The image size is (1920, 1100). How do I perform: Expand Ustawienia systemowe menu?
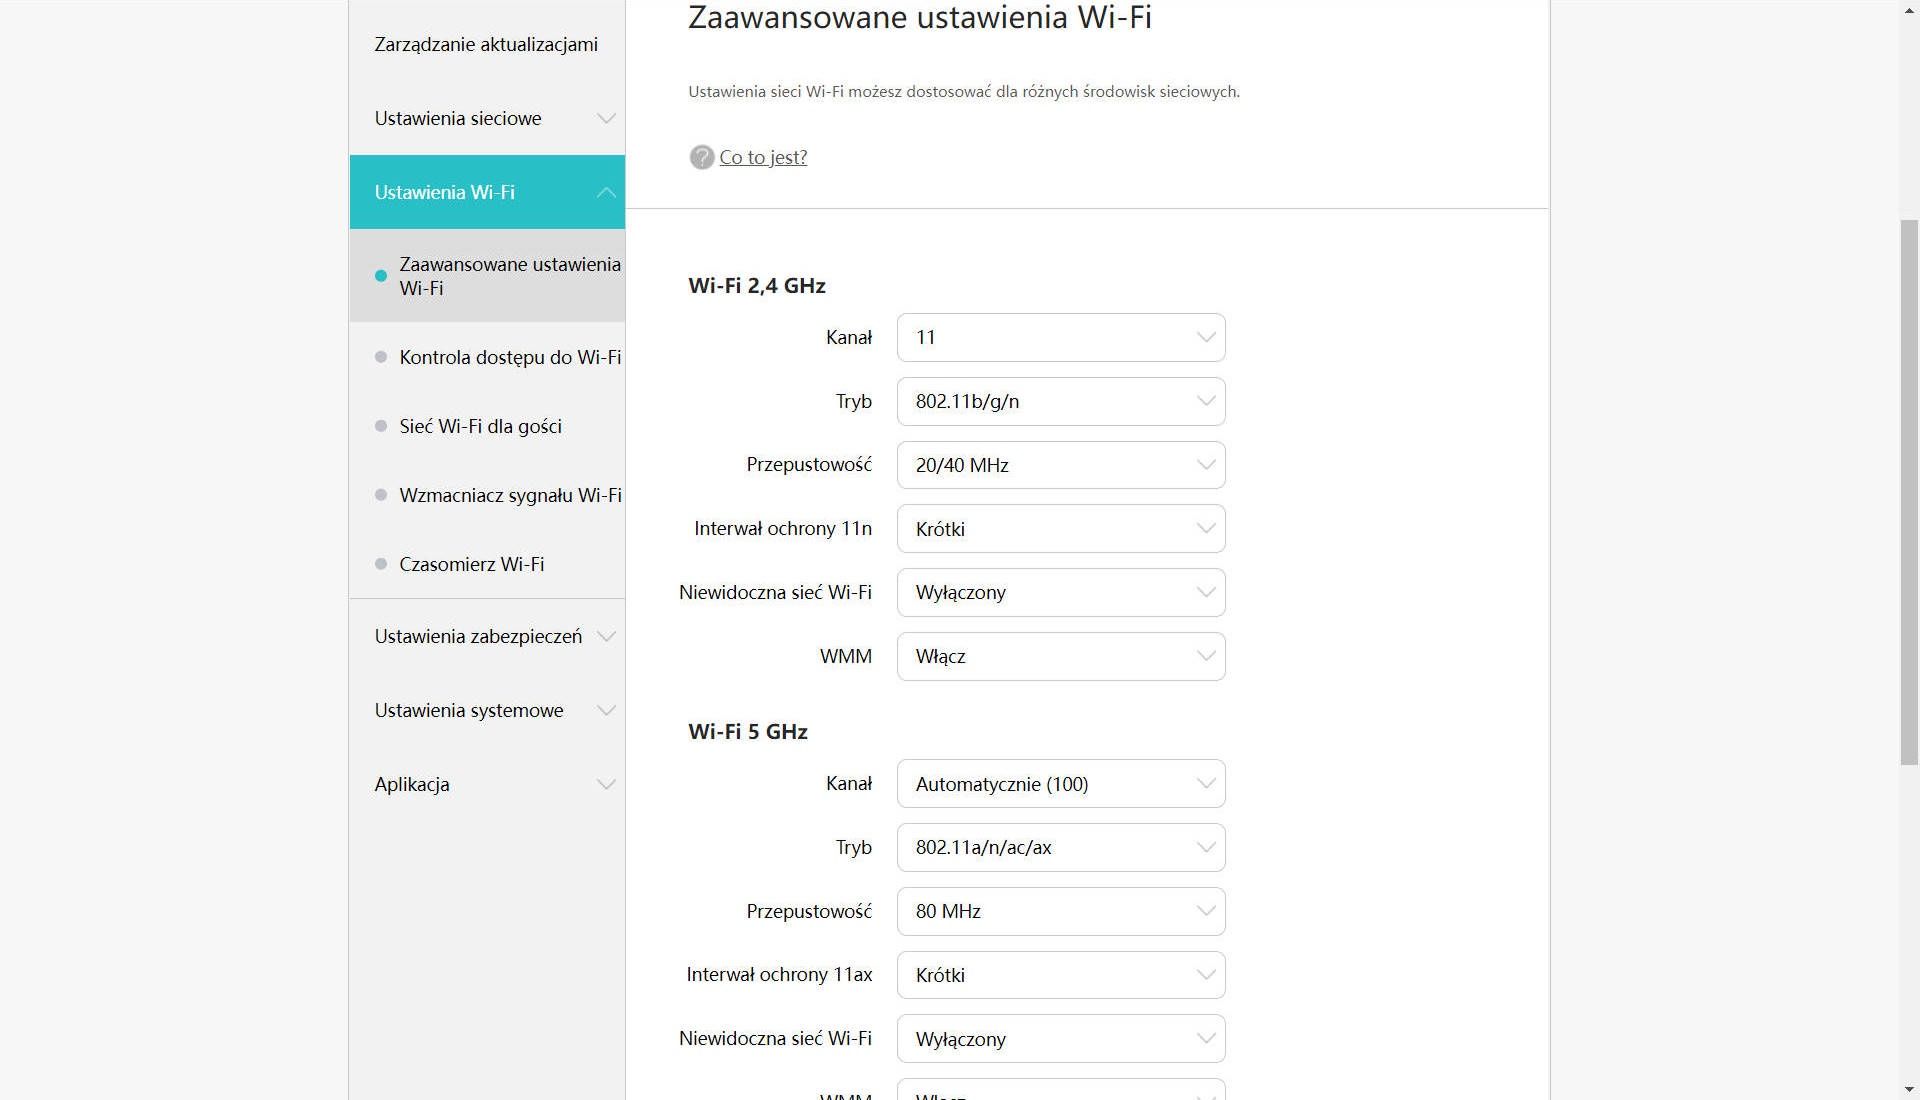[x=486, y=710]
